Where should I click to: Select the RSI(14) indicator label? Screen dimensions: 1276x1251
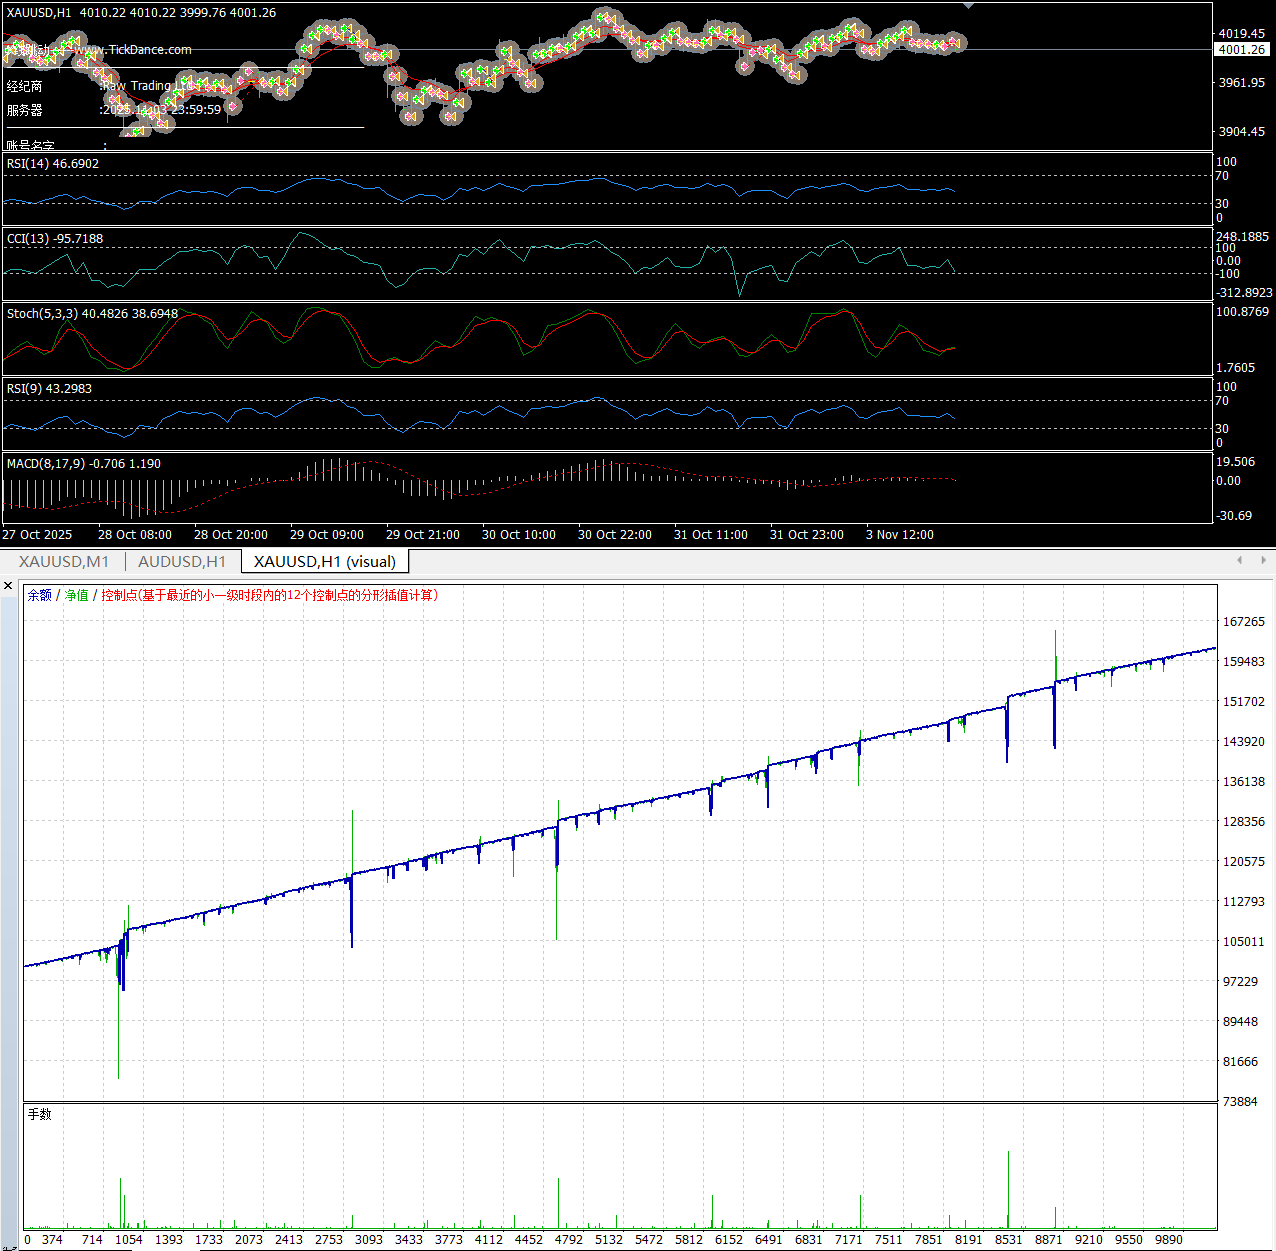pos(52,164)
